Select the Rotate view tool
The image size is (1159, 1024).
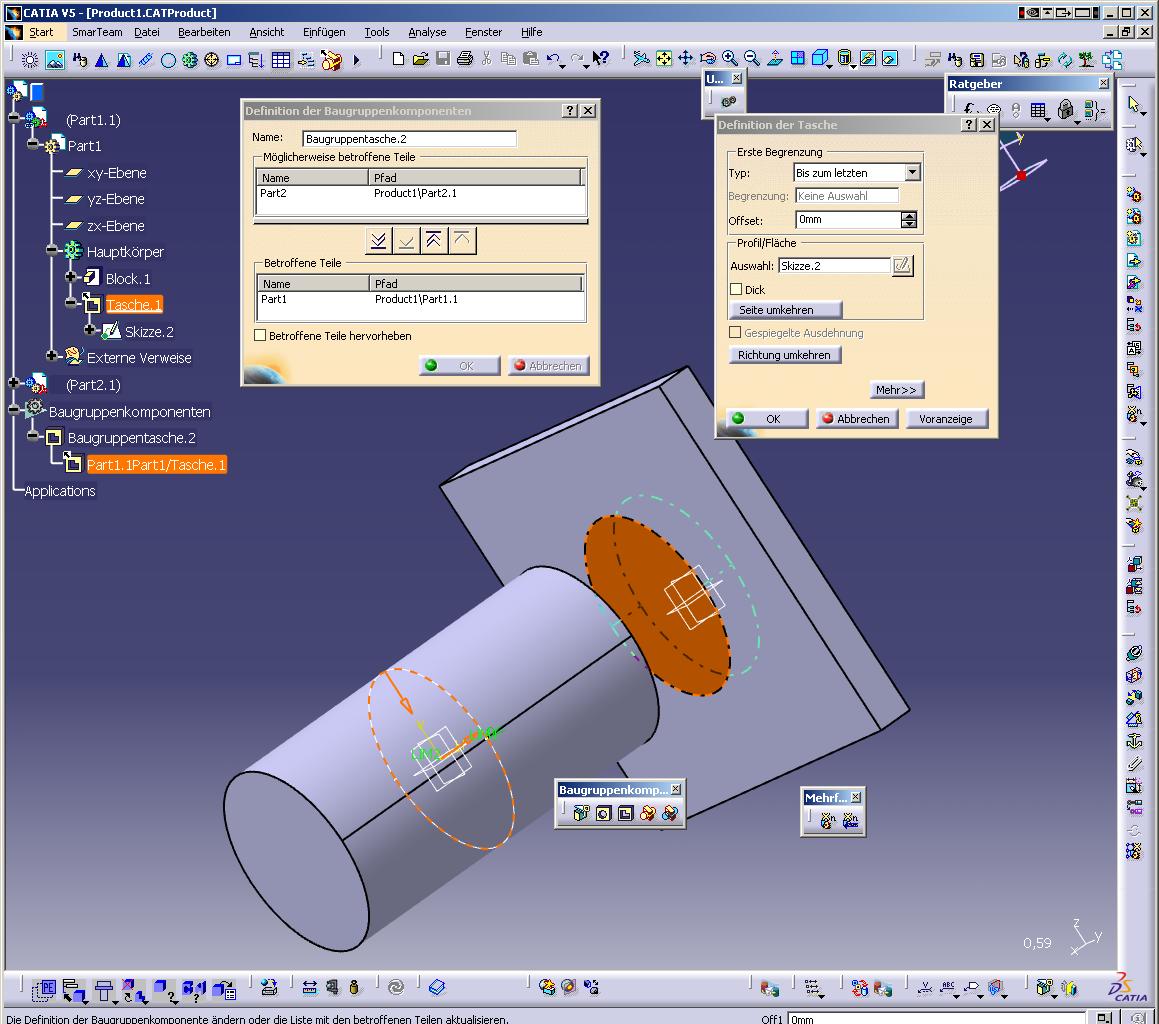(708, 59)
